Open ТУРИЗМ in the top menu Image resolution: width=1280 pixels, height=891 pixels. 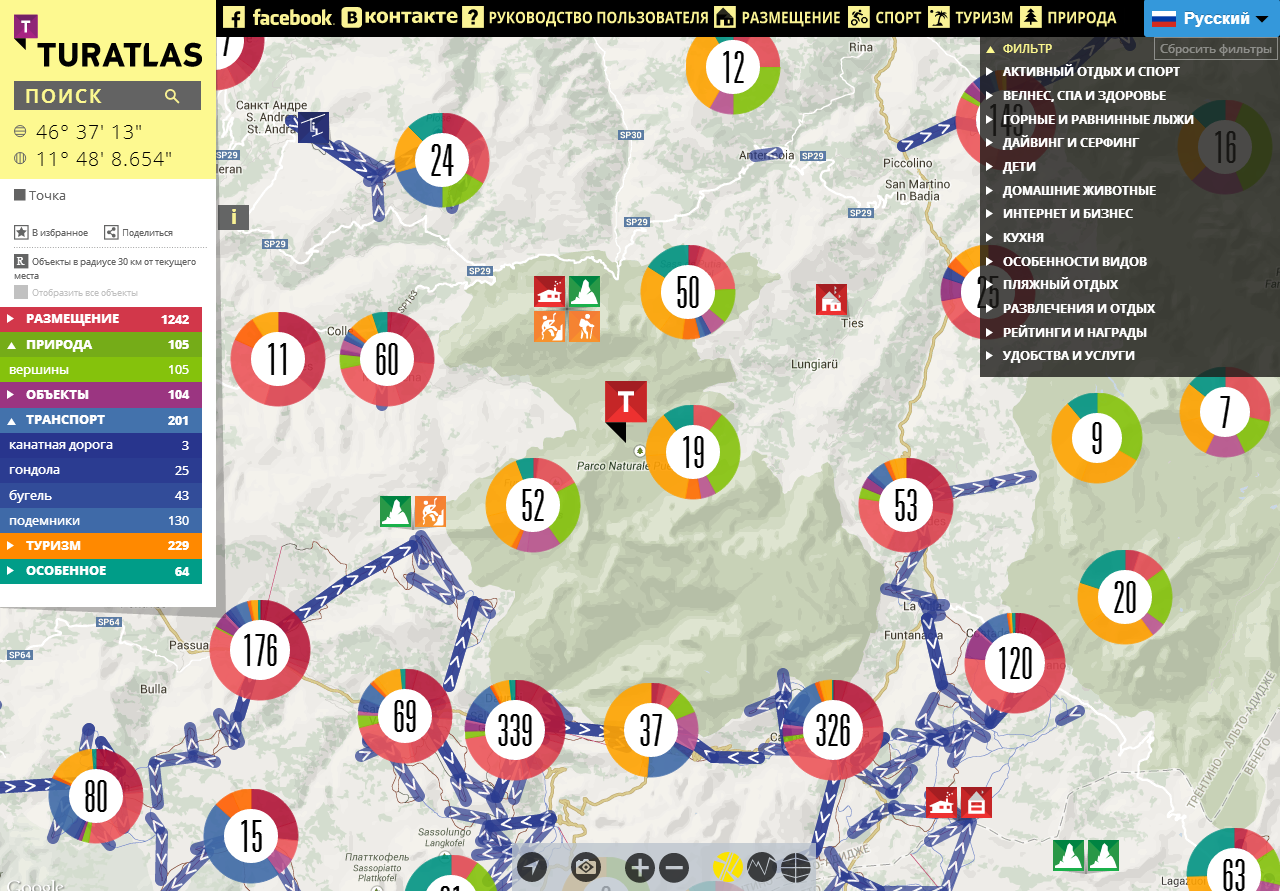[970, 17]
